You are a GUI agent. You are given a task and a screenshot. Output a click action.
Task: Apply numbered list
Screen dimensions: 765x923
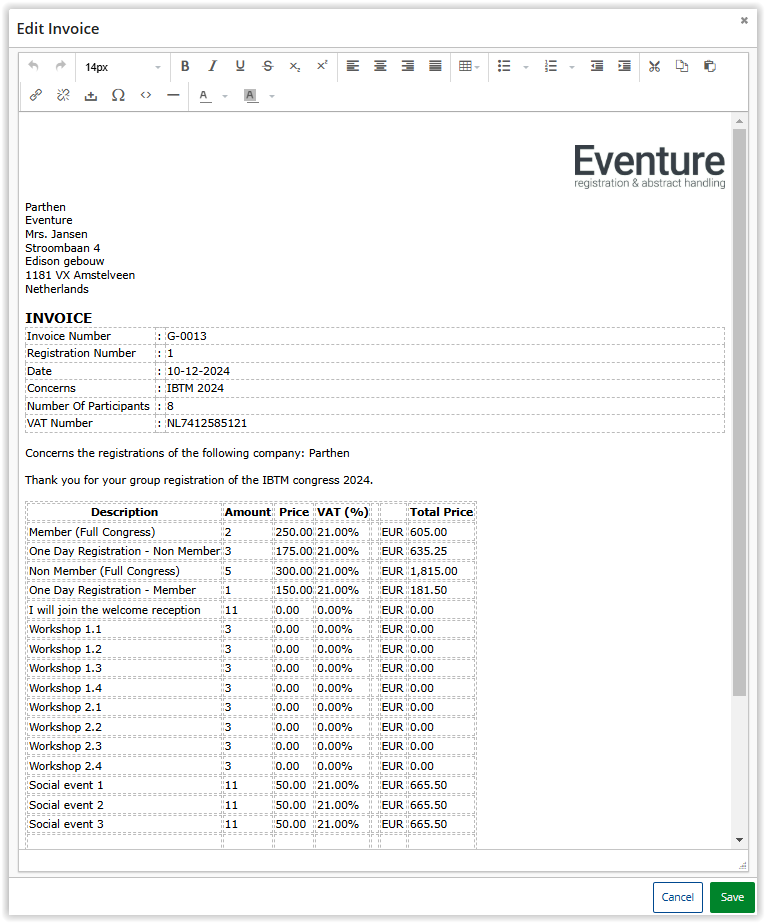coord(551,66)
